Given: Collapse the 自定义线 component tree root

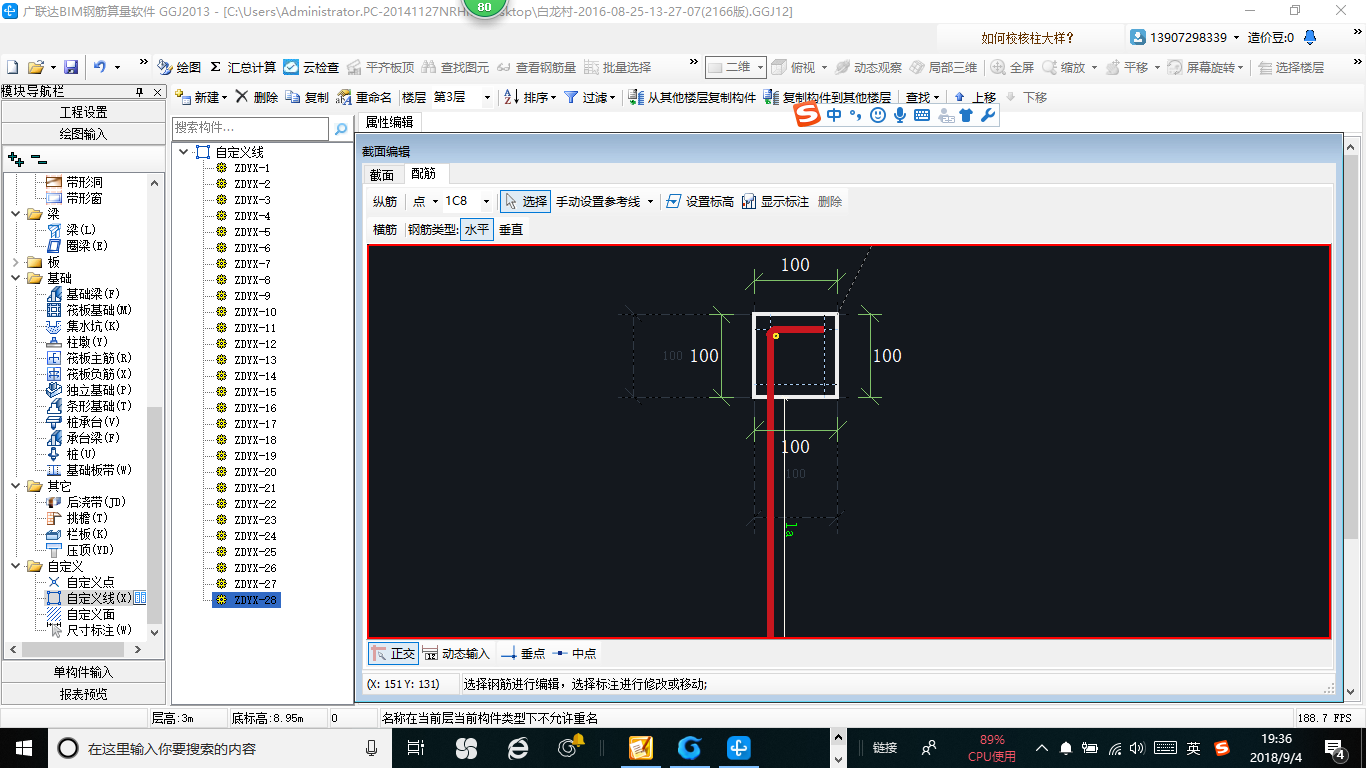Looking at the screenshot, I should pyautogui.click(x=183, y=152).
